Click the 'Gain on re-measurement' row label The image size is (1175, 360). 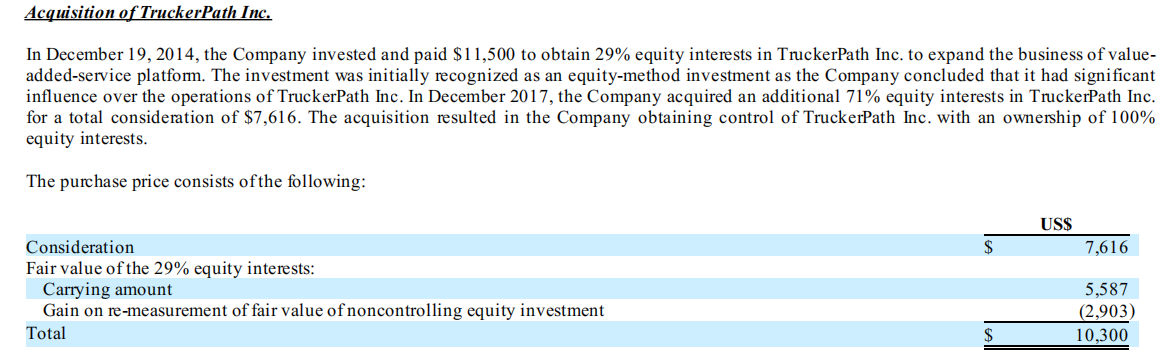pos(323,310)
